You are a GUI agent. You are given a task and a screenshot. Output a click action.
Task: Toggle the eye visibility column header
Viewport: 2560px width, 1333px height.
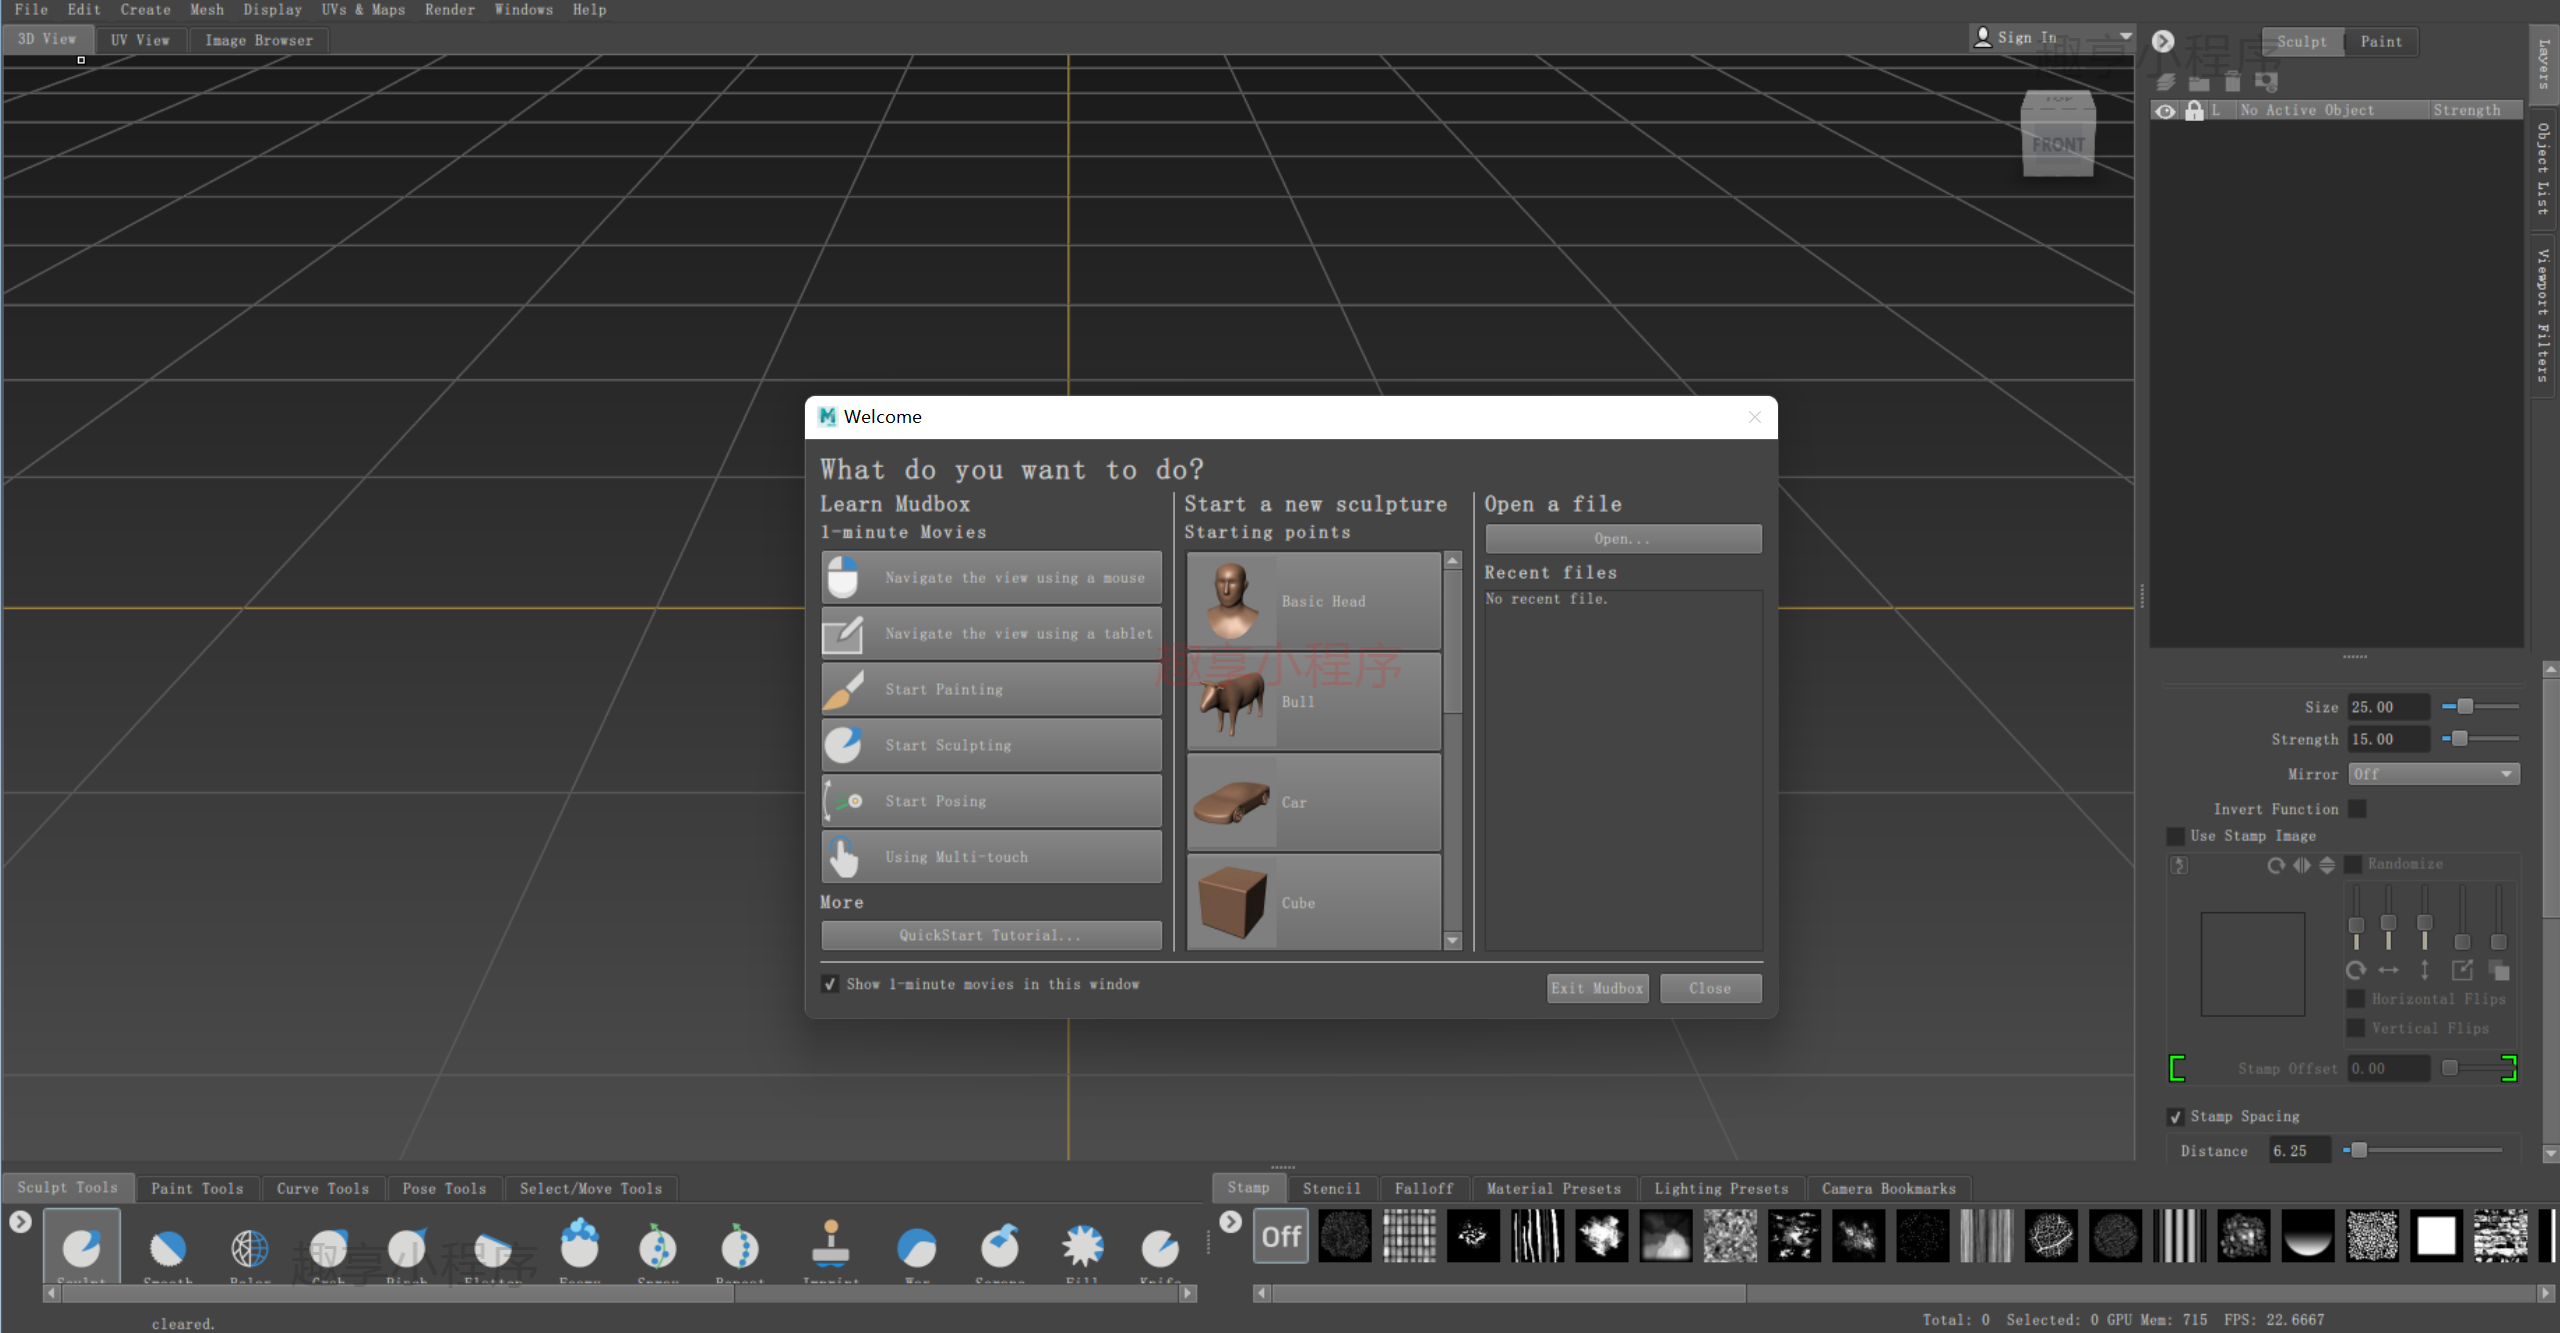point(2165,110)
